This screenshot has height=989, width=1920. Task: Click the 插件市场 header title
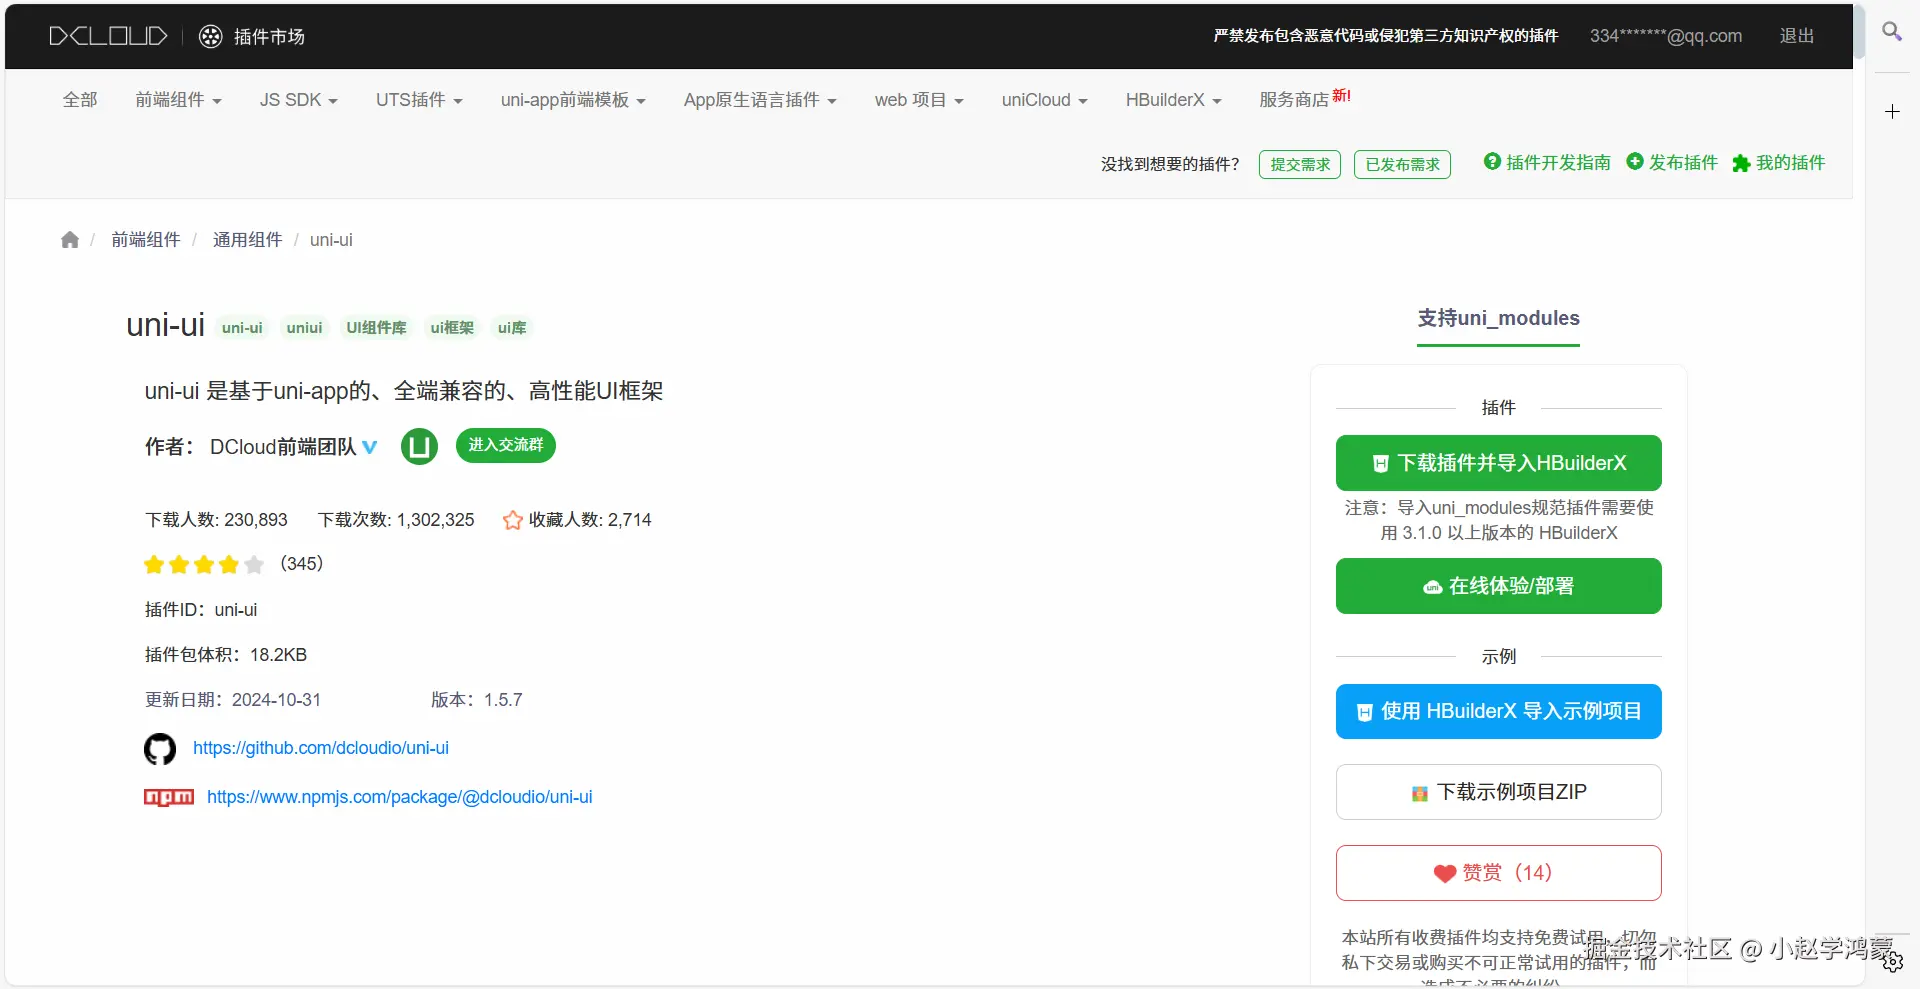(x=269, y=36)
